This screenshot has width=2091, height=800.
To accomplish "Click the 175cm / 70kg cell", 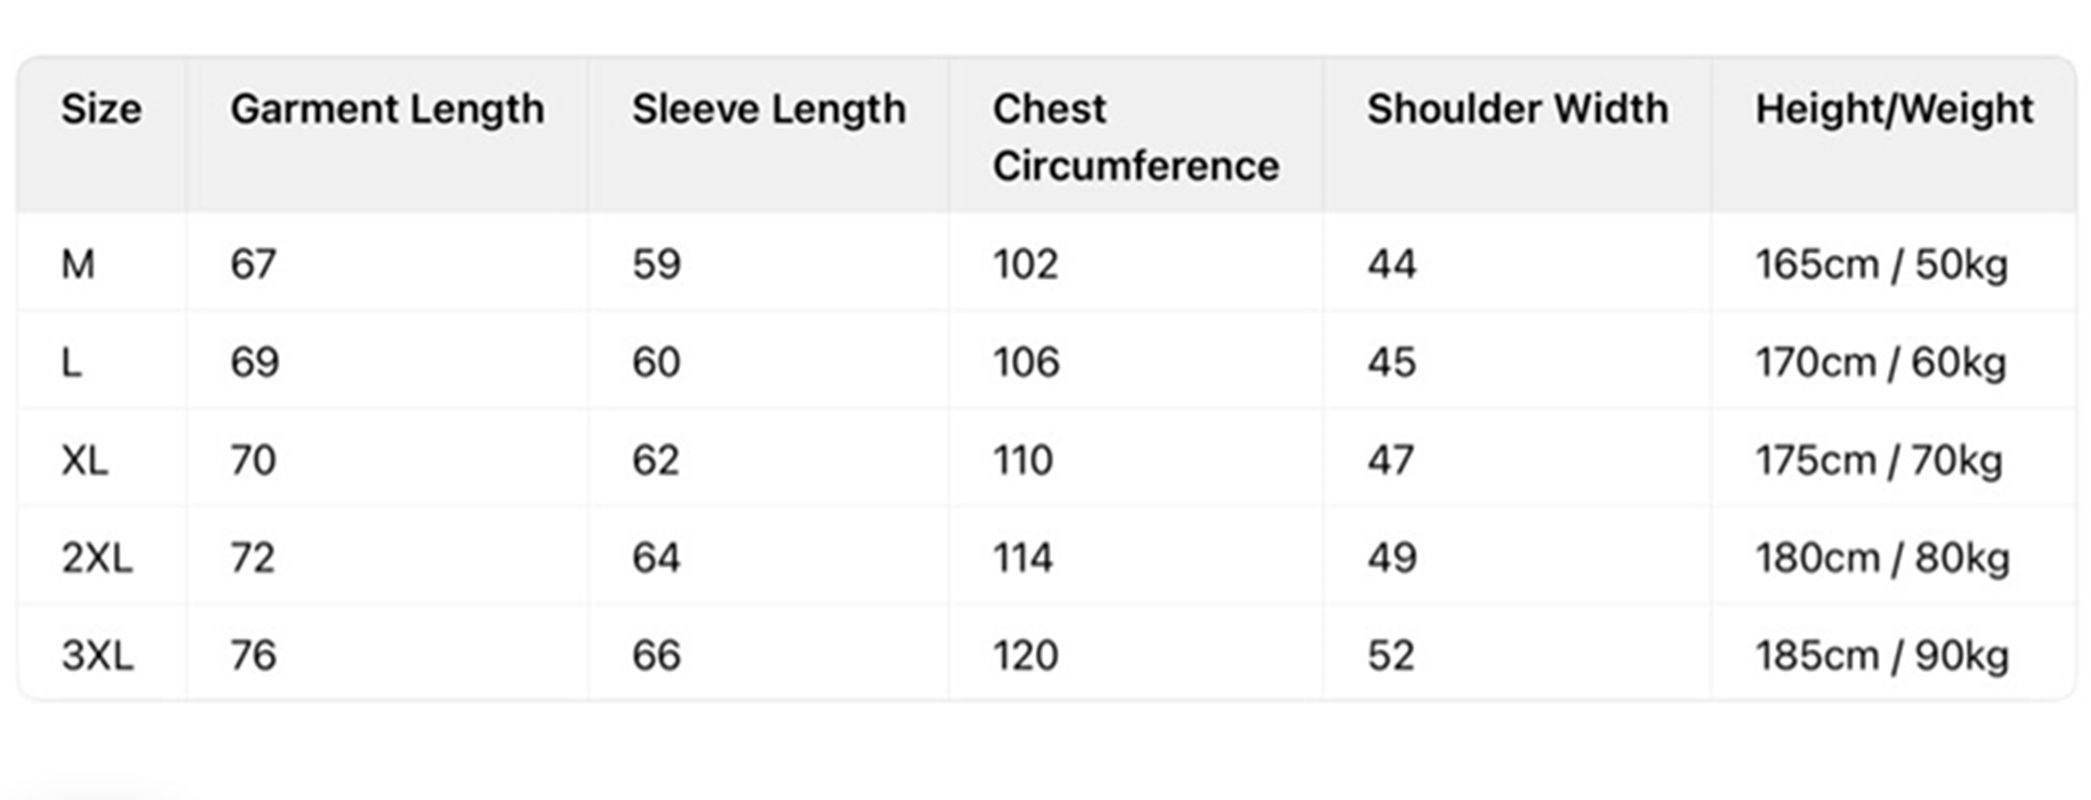I will coord(1879,461).
